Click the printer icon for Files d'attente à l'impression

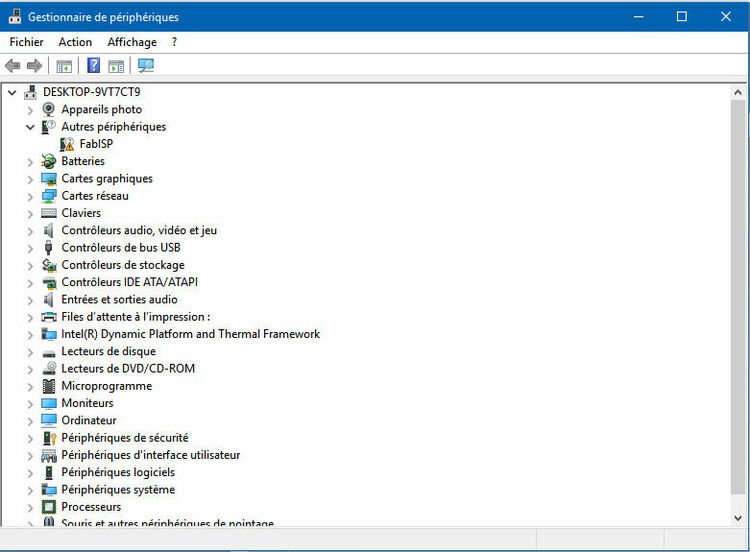click(49, 317)
